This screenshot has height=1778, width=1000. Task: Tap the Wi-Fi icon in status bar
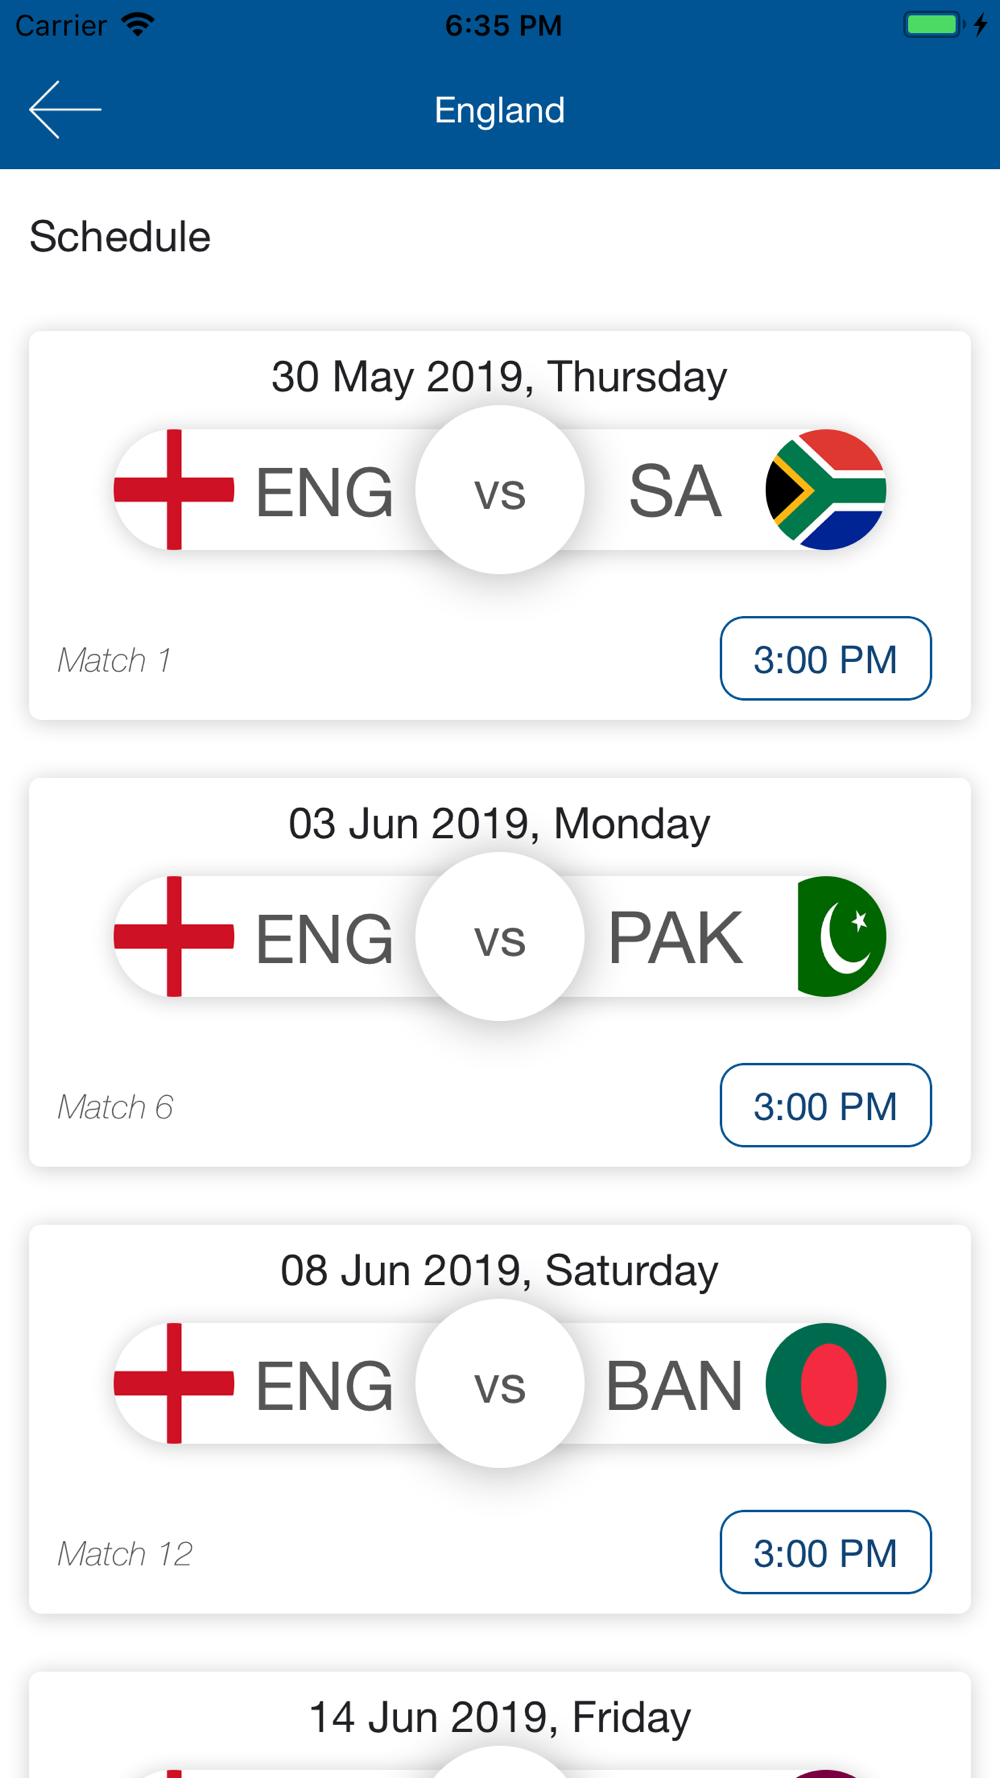pyautogui.click(x=138, y=24)
